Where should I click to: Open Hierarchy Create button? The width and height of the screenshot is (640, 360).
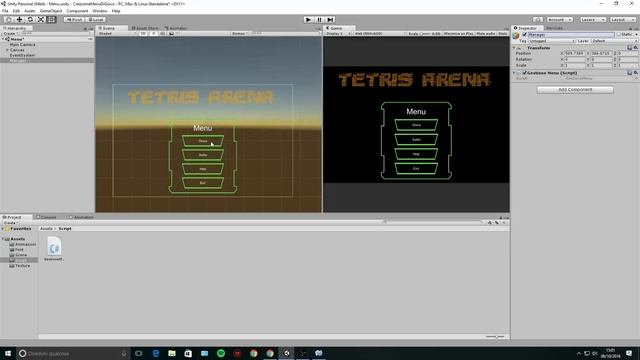pos(10,33)
